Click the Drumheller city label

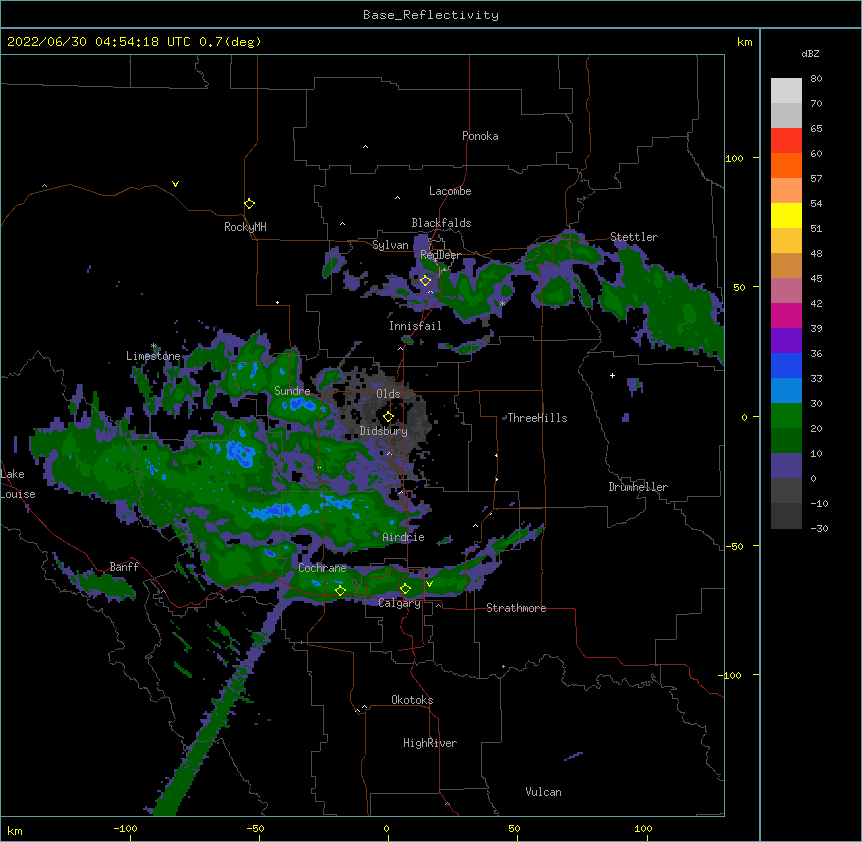click(638, 487)
